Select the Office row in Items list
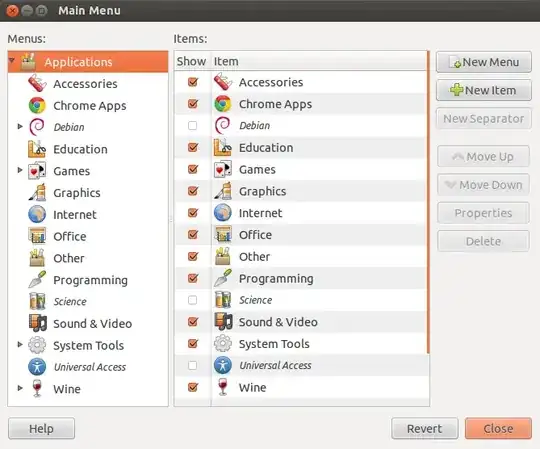The image size is (540, 449). (x=301, y=235)
